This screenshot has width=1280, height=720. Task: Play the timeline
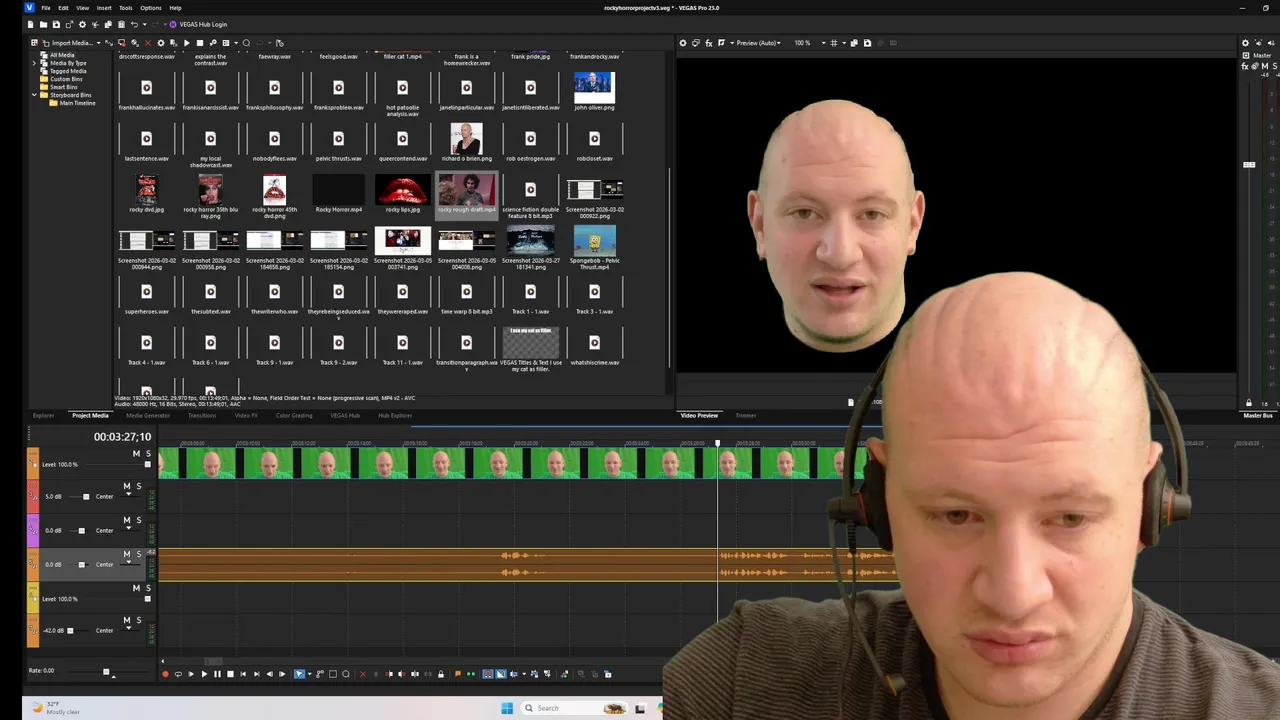coord(204,674)
